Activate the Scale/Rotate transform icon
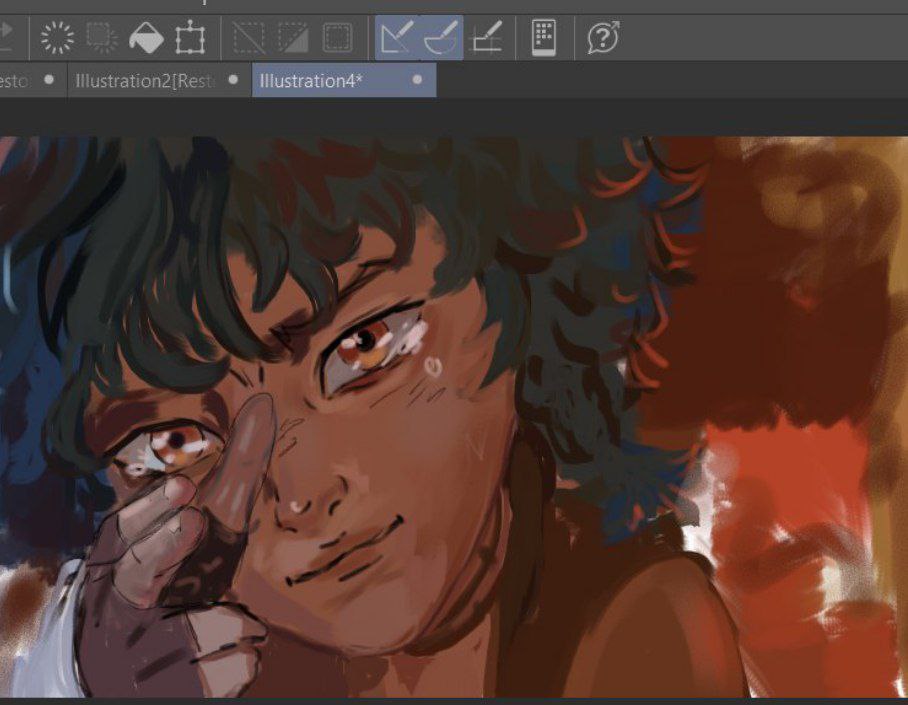Screen dimensions: 908x705 pos(189,39)
